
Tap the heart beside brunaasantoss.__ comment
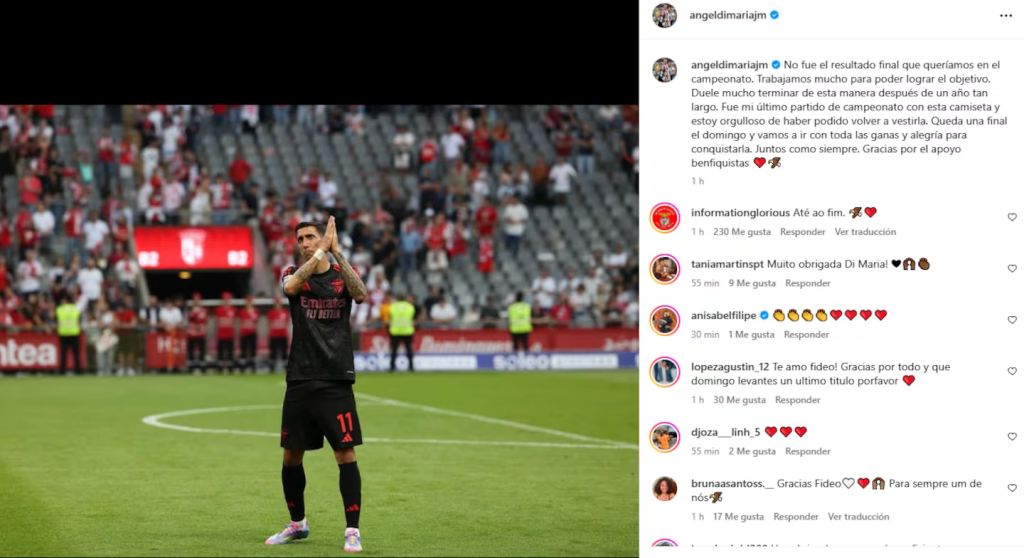[1012, 488]
